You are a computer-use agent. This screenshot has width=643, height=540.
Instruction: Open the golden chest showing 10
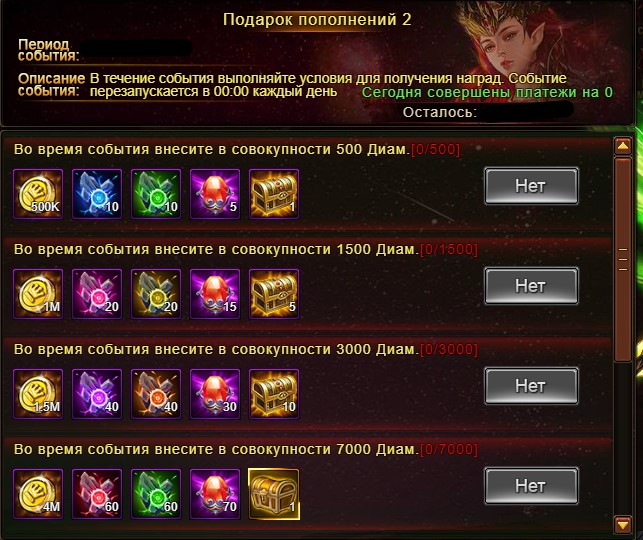(x=274, y=394)
